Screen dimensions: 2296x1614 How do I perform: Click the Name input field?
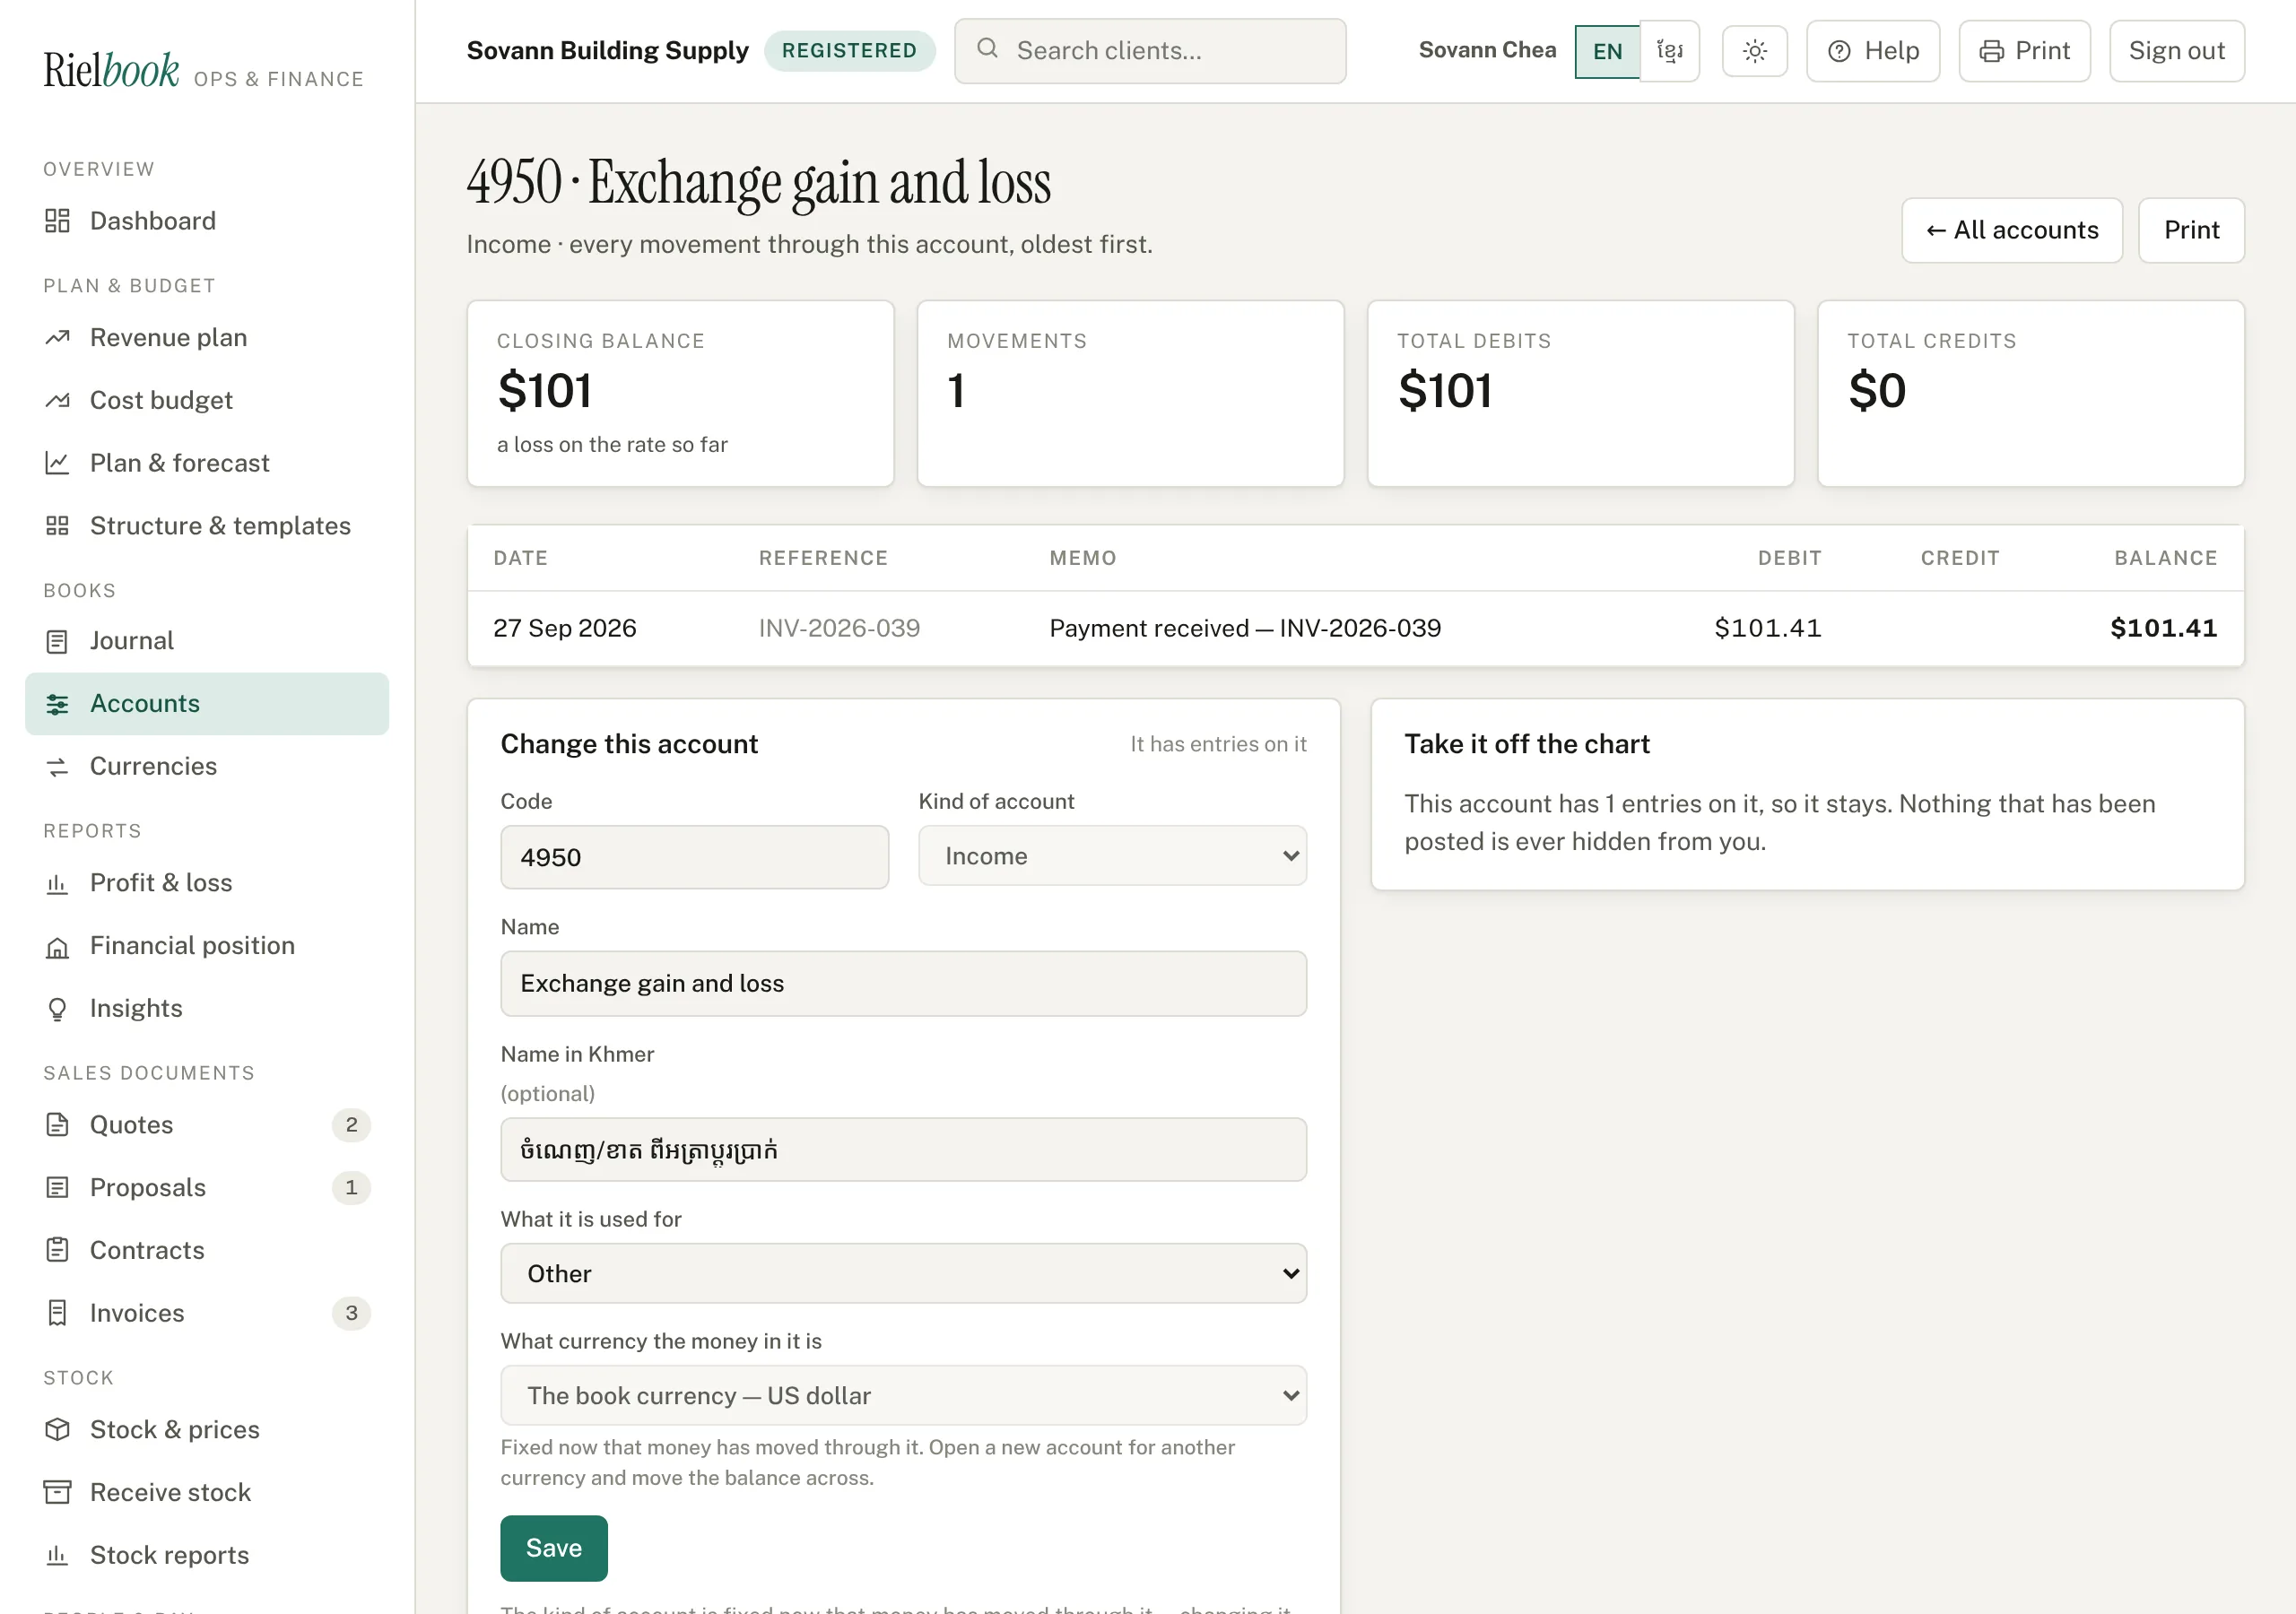point(903,984)
